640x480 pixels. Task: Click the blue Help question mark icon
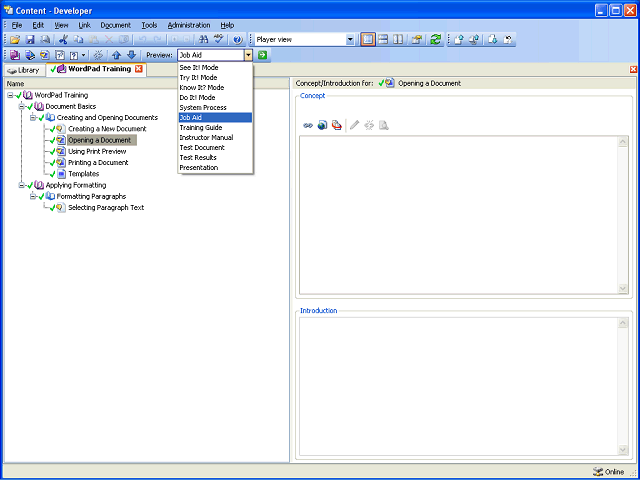click(x=238, y=40)
